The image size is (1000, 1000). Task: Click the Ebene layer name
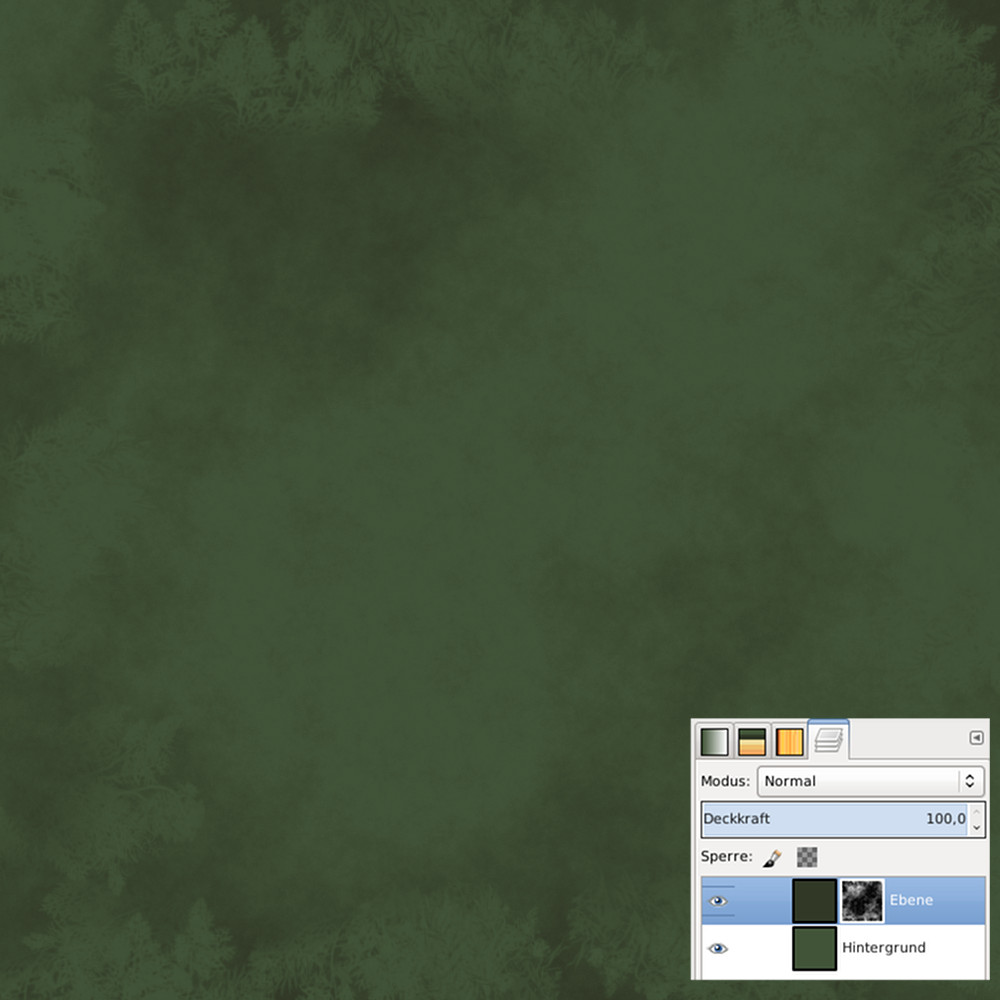point(911,900)
